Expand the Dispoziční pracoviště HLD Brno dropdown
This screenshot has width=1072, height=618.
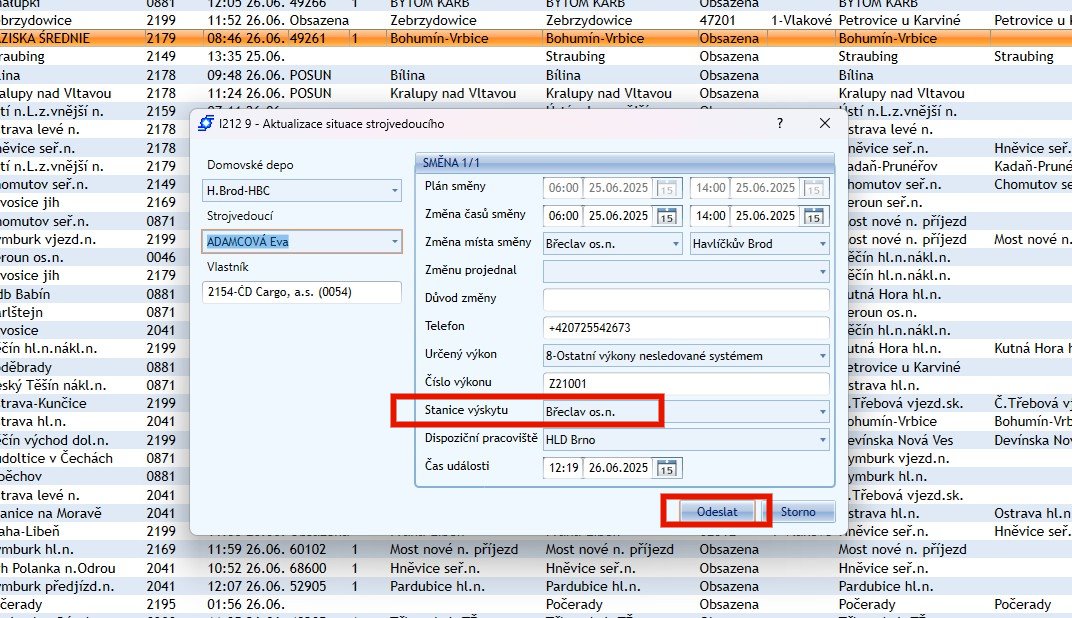(823, 439)
